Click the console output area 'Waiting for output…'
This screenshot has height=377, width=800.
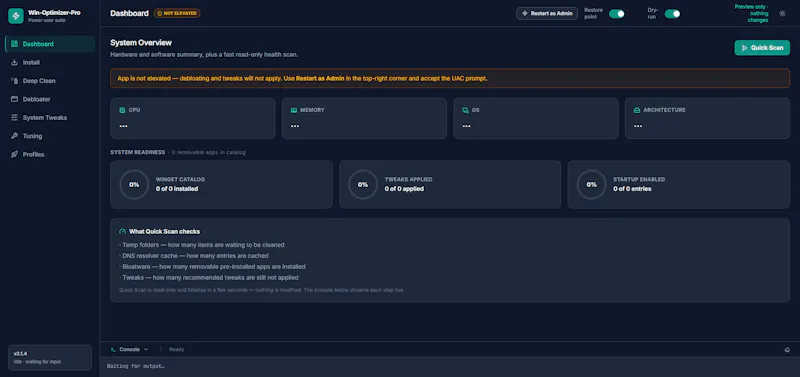click(x=450, y=366)
